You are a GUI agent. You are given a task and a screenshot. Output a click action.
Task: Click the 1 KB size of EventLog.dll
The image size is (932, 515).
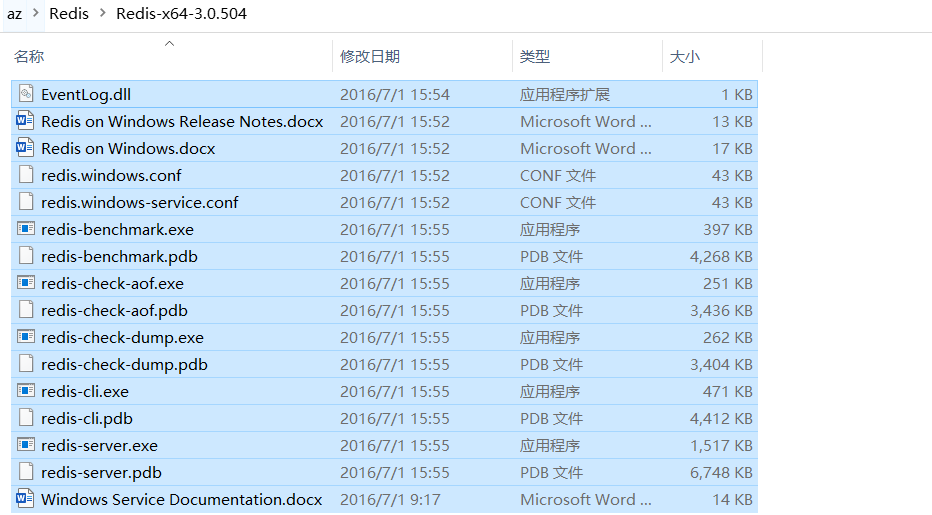[x=737, y=95]
